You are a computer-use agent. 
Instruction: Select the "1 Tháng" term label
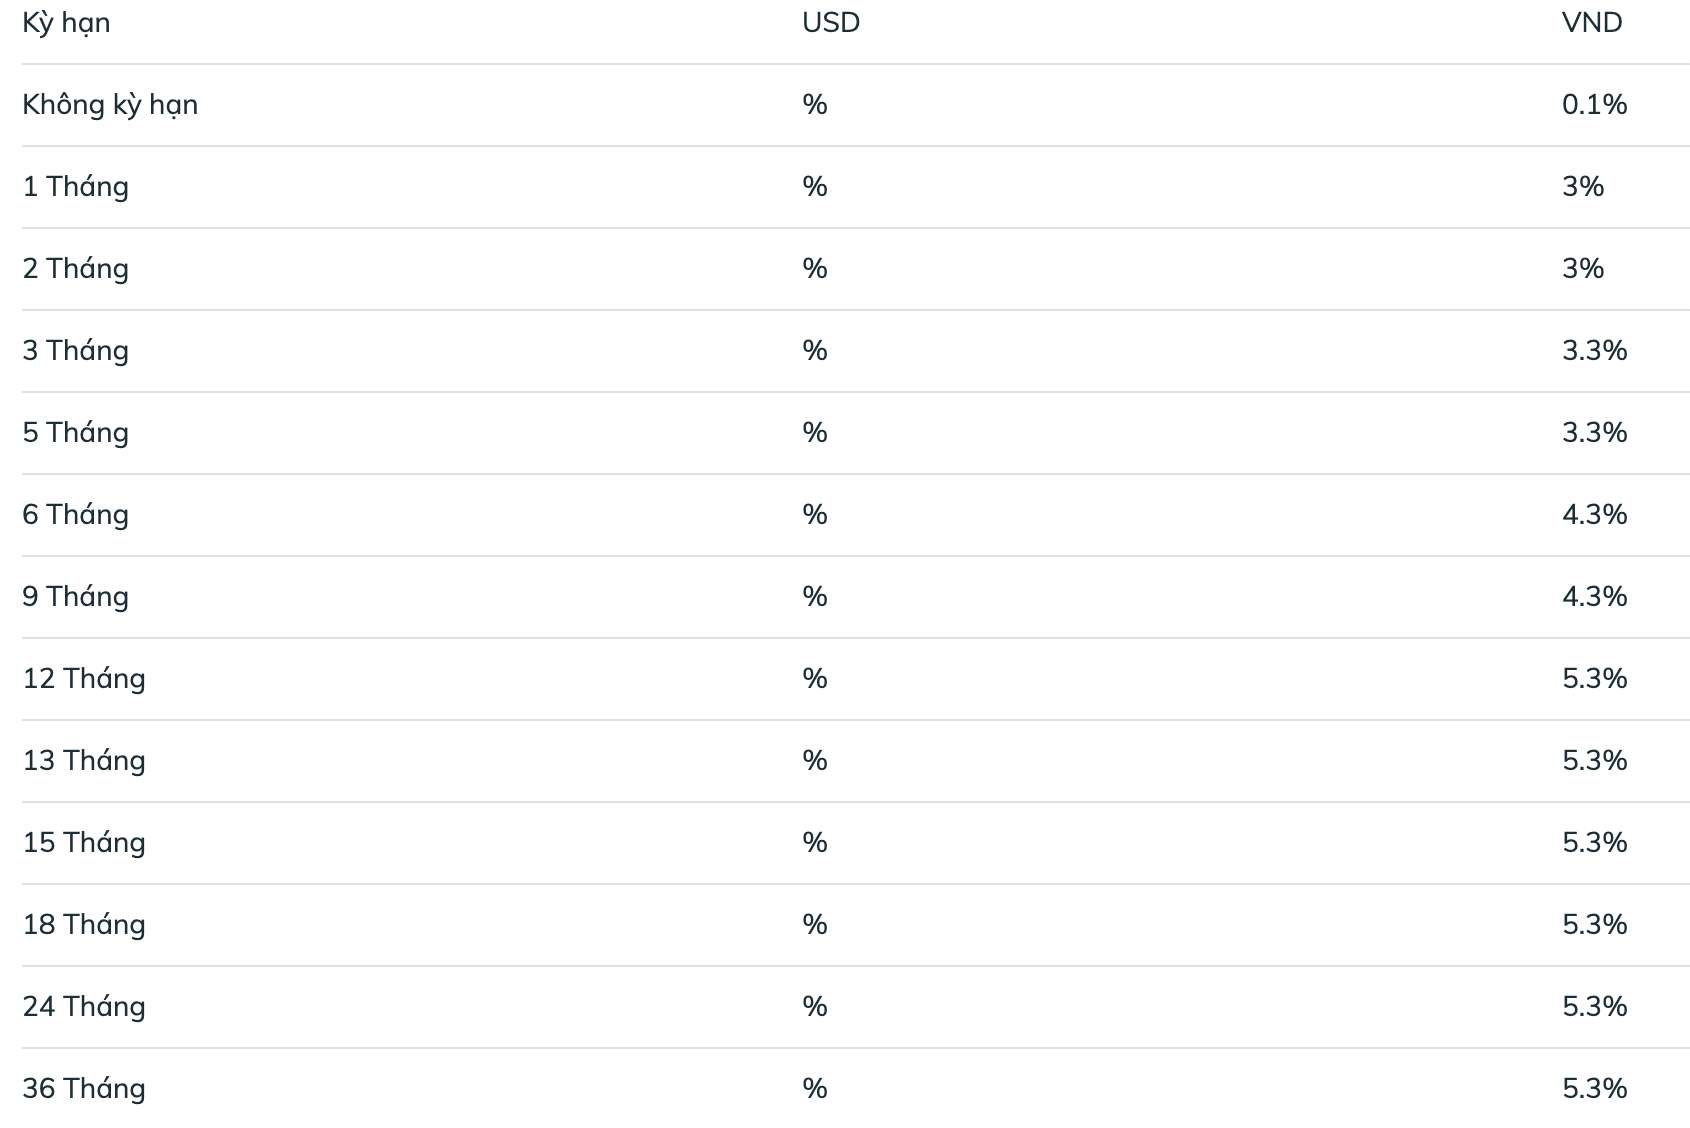76,187
